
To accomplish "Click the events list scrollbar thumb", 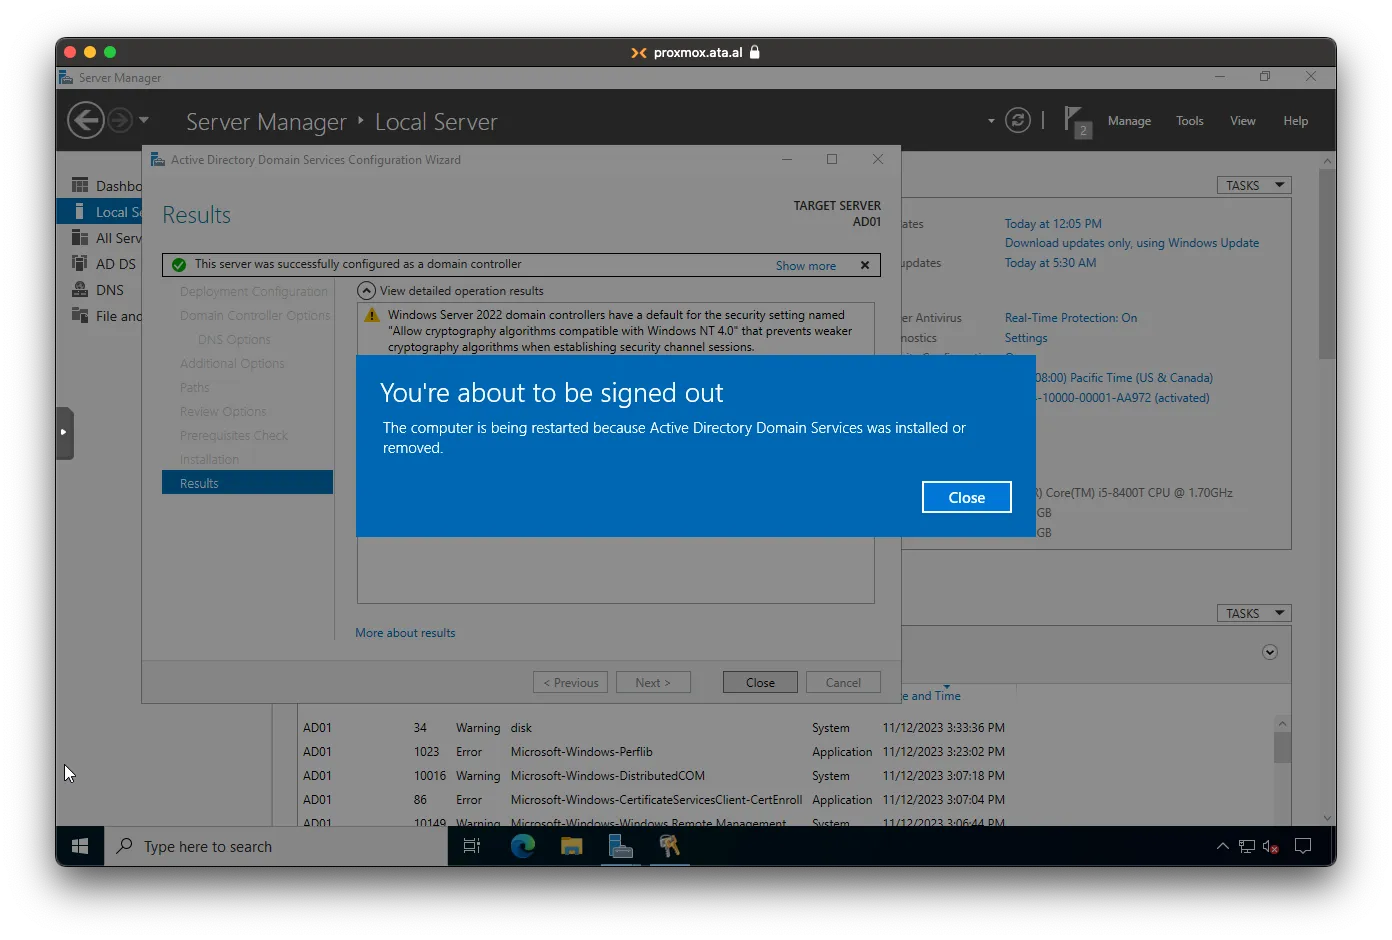I will (x=1282, y=747).
